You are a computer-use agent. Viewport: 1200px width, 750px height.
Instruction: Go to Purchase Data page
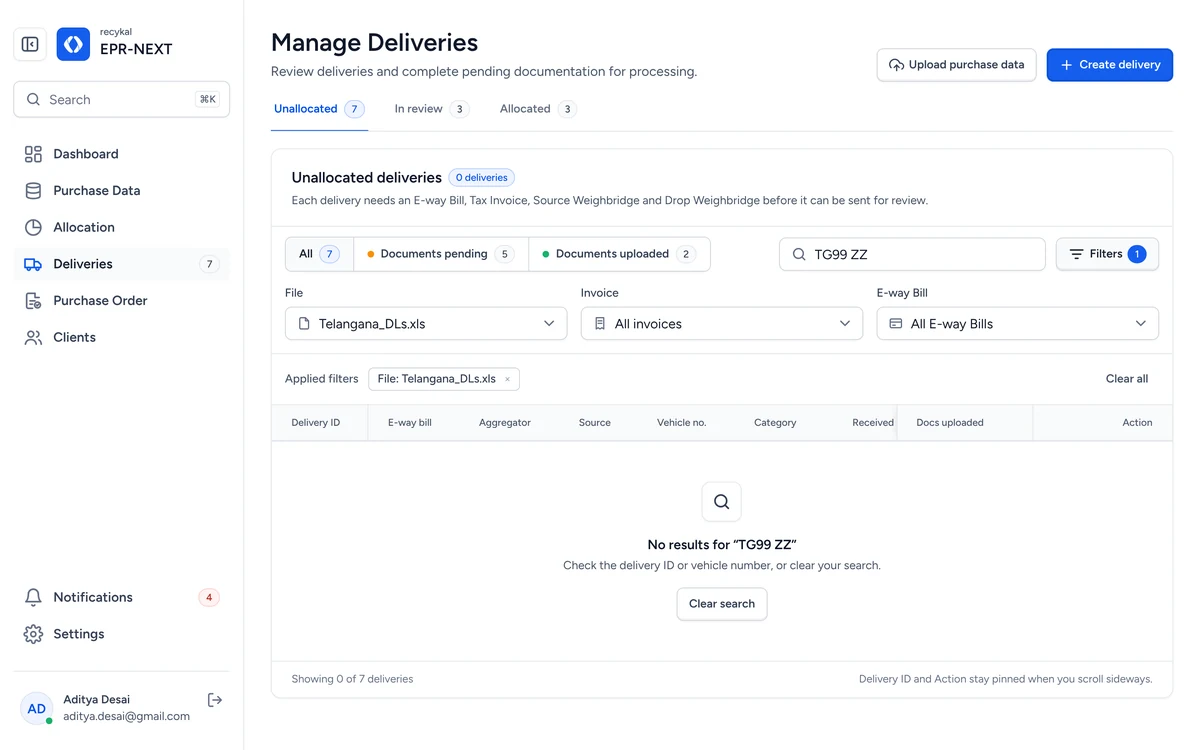coord(122,191)
